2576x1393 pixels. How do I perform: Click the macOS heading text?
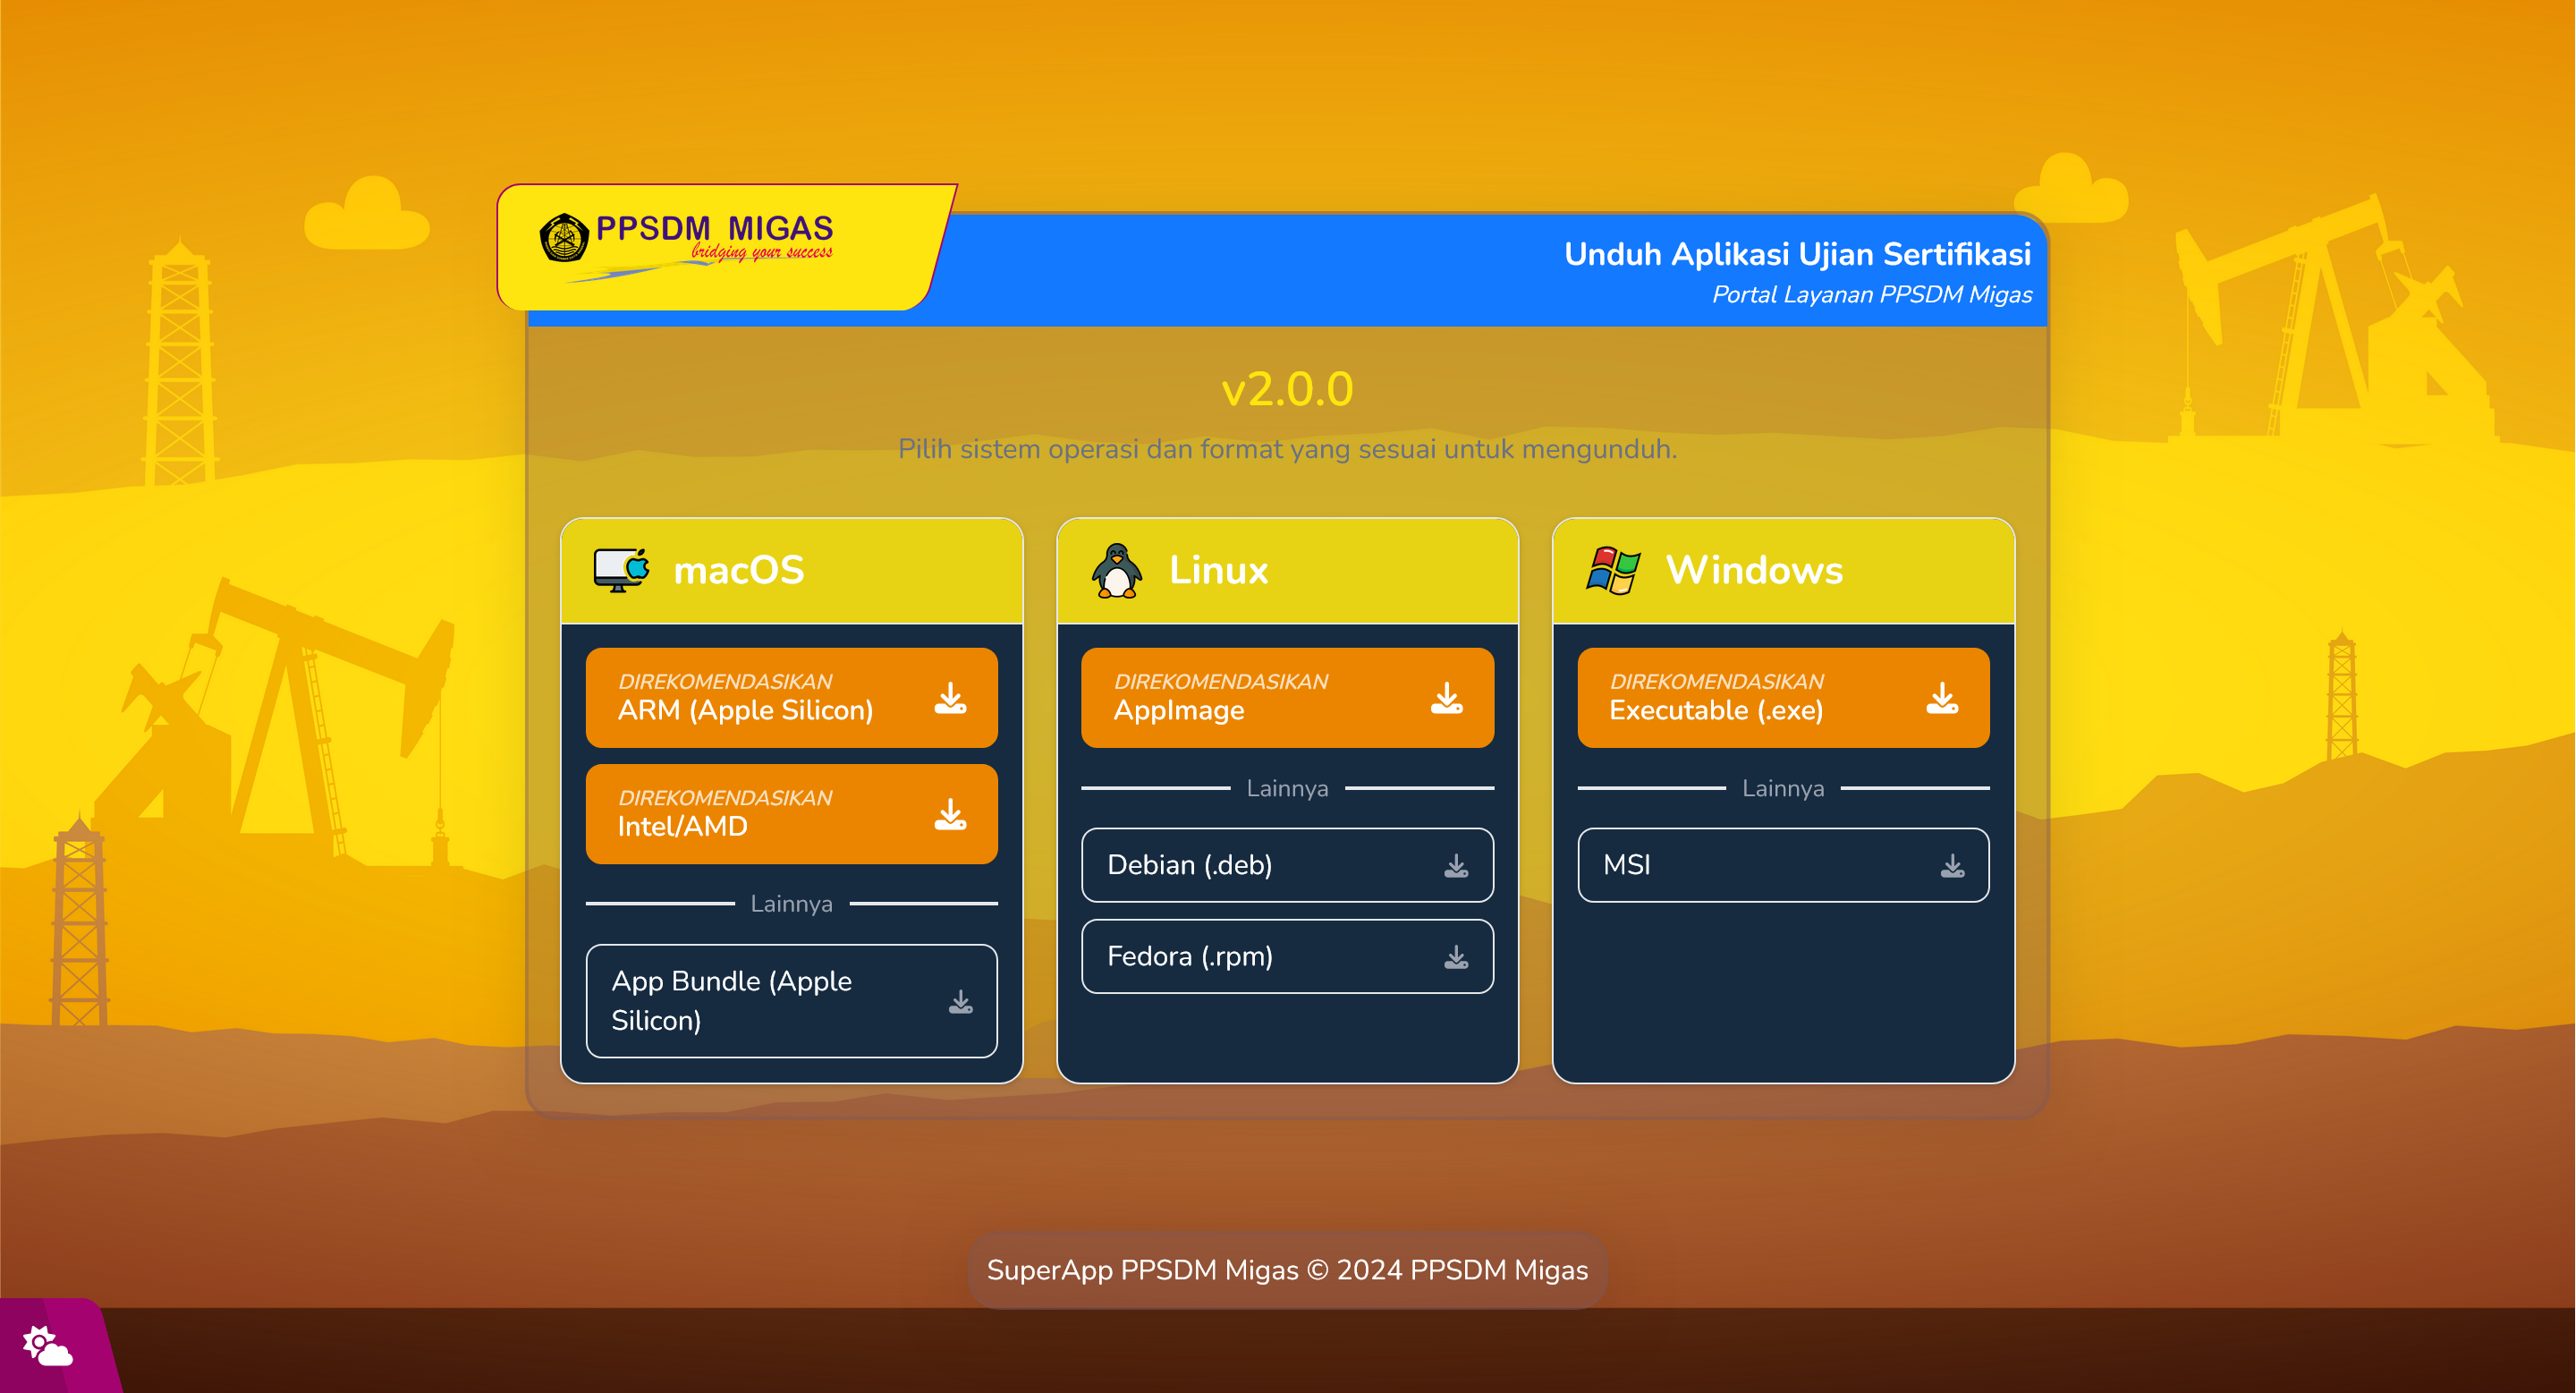pyautogui.click(x=738, y=570)
